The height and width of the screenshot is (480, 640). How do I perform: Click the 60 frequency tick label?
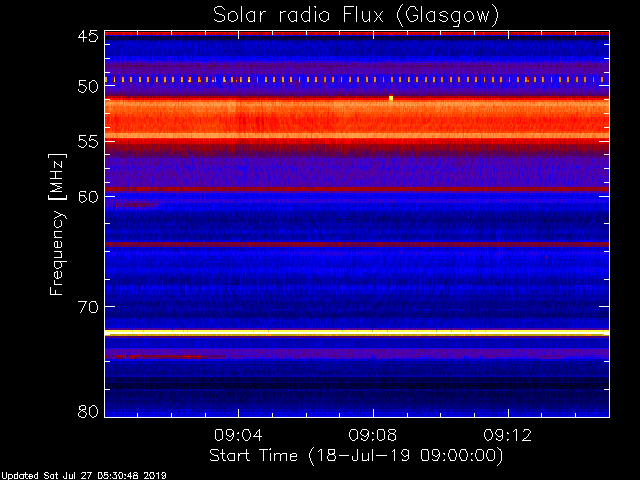88,197
